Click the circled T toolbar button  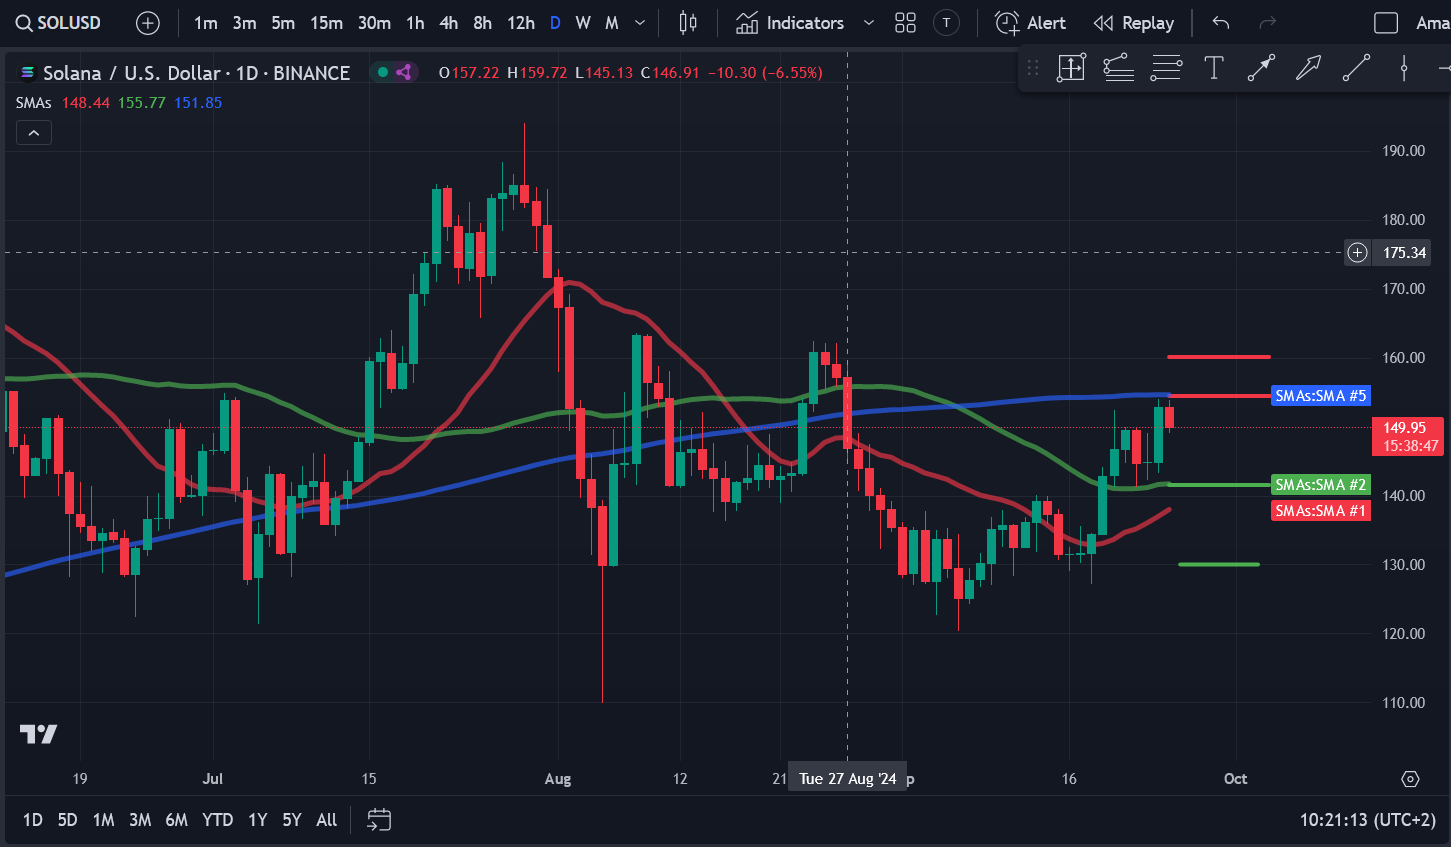tap(946, 23)
